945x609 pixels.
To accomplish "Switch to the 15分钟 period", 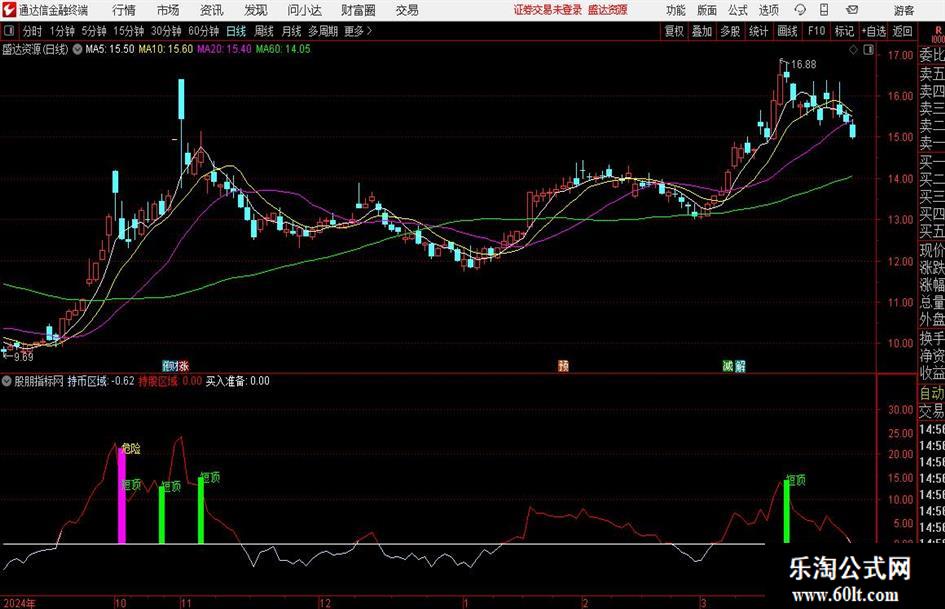I will 128,31.
